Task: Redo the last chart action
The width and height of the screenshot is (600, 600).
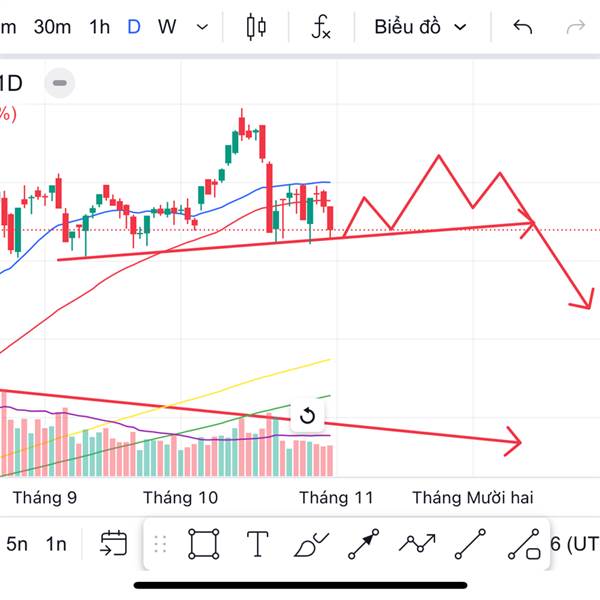Action: click(x=575, y=27)
